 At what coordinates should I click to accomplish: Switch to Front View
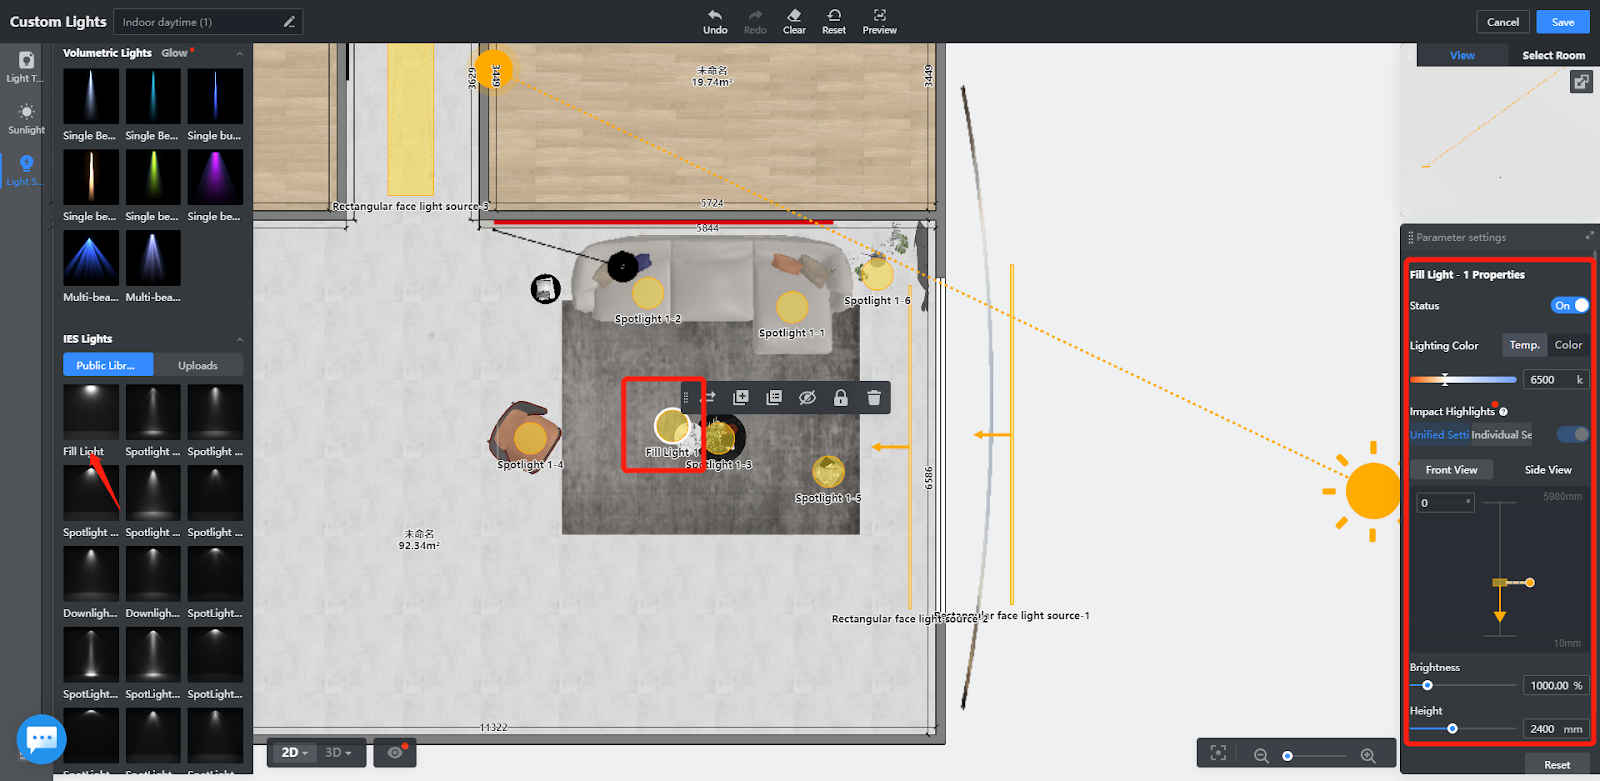coord(1451,470)
